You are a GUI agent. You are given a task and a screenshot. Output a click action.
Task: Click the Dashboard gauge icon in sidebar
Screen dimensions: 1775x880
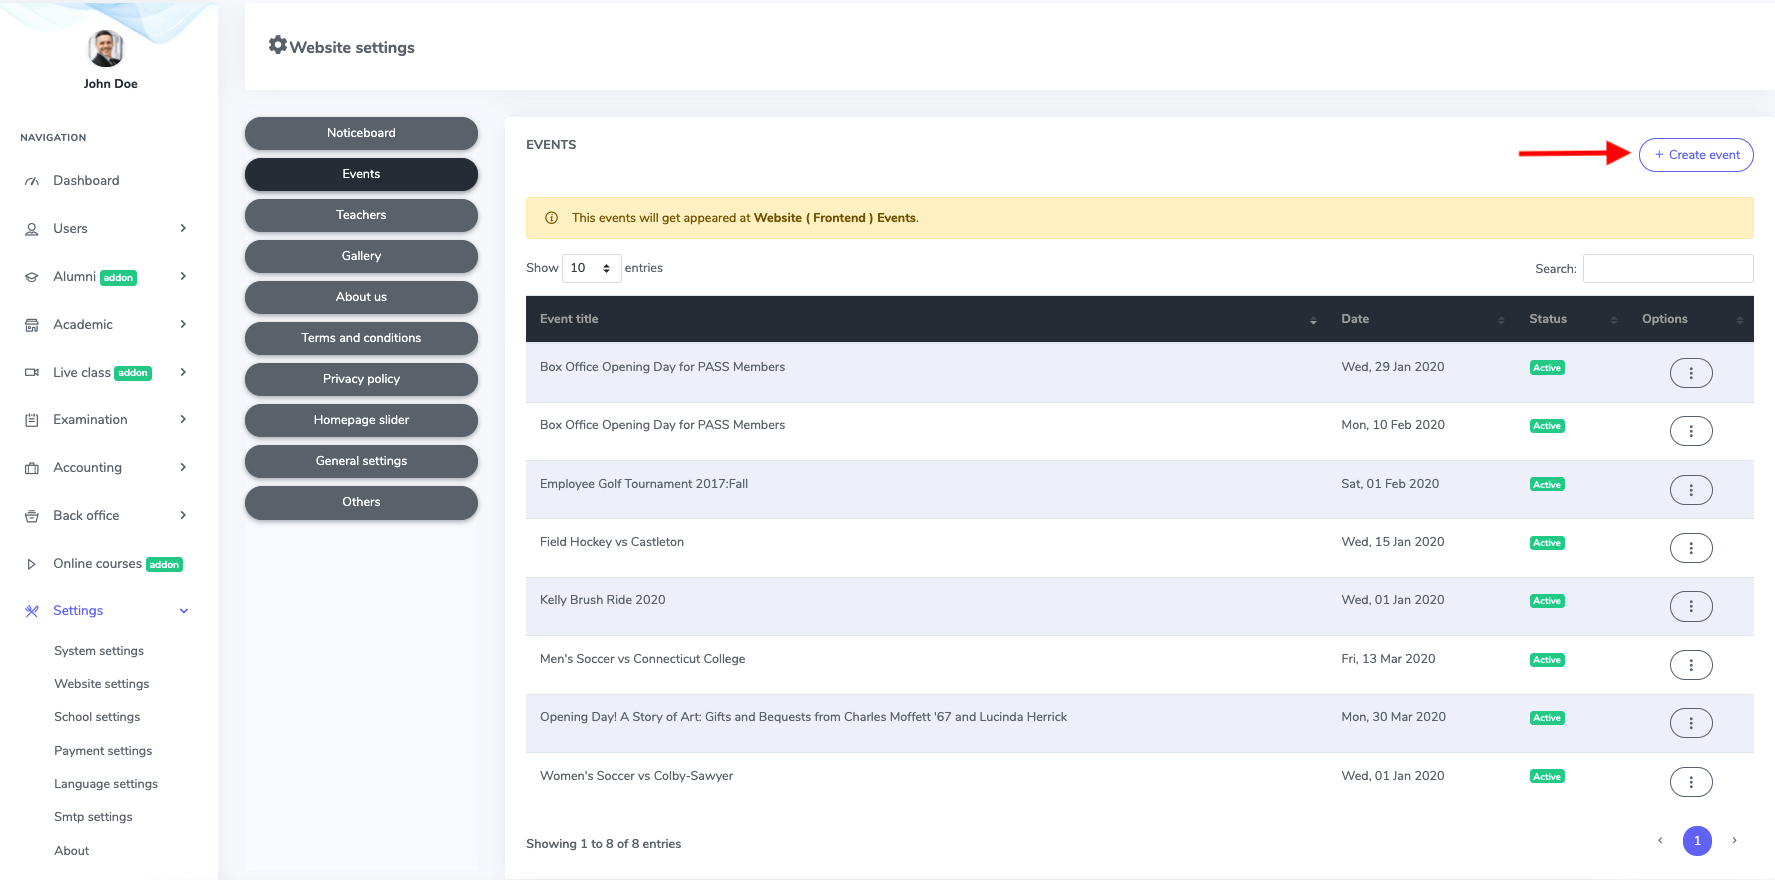(x=32, y=181)
